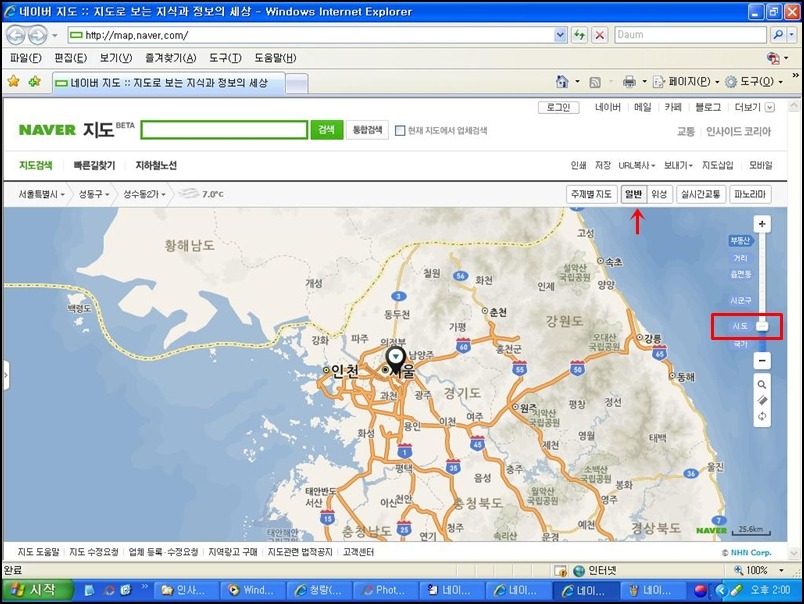
Task: Click the Windows 시작 start button
Action: click(x=35, y=590)
